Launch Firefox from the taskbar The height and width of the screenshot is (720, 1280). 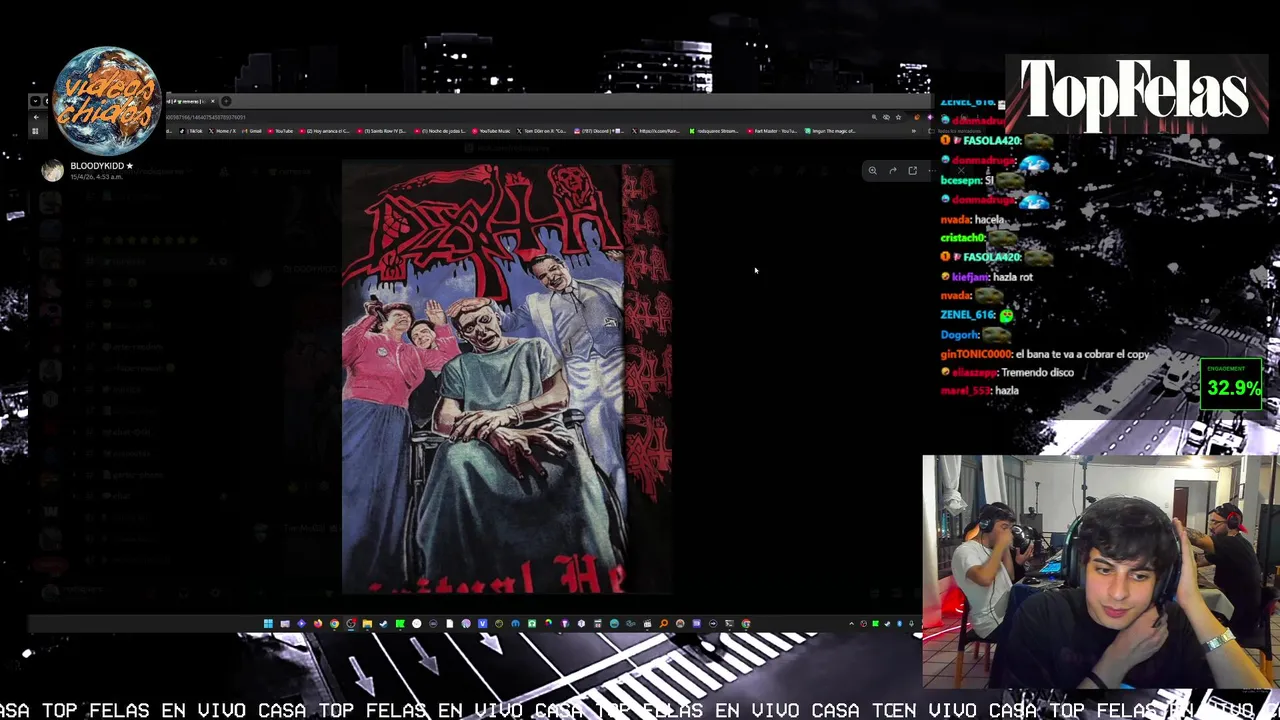318,624
